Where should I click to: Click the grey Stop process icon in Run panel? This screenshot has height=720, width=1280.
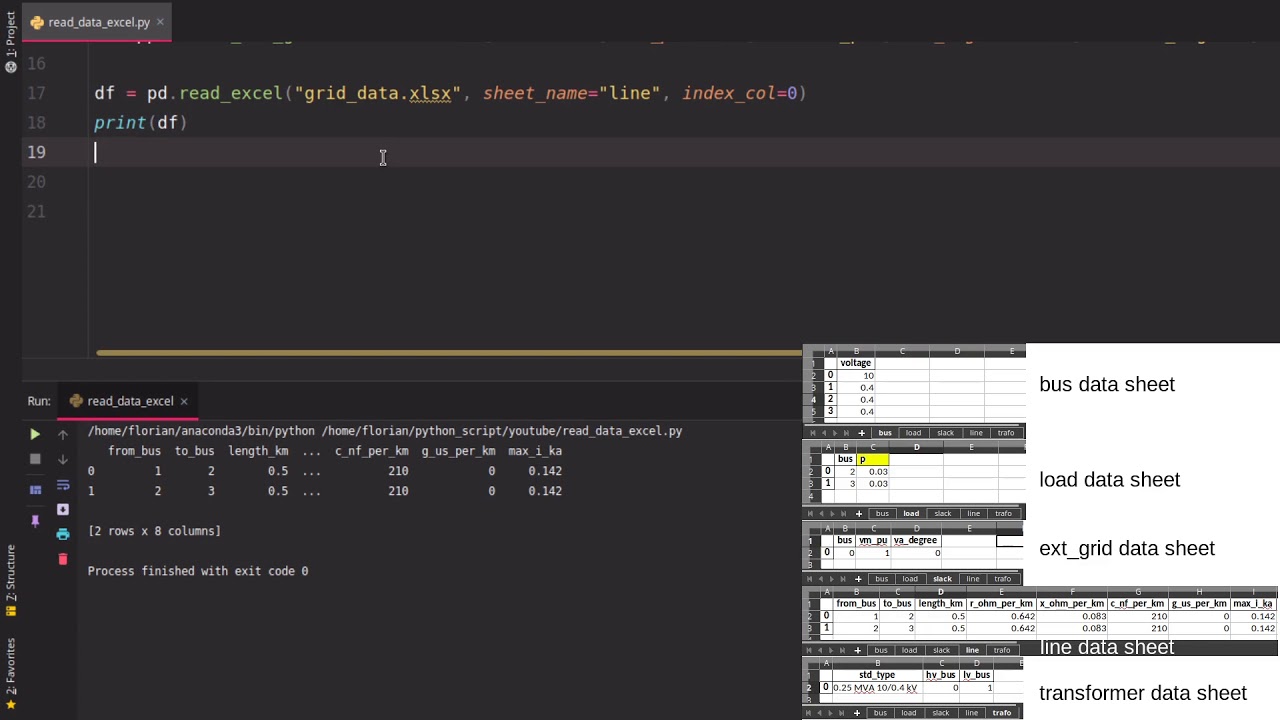tap(35, 459)
